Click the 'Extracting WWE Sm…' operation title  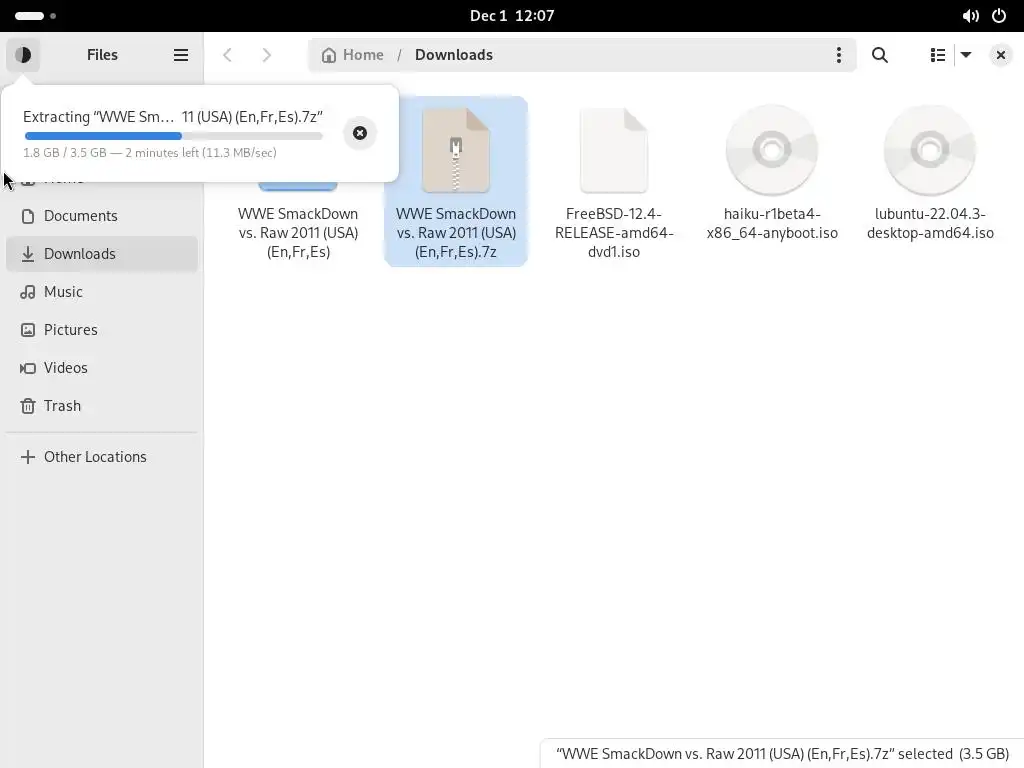click(173, 116)
